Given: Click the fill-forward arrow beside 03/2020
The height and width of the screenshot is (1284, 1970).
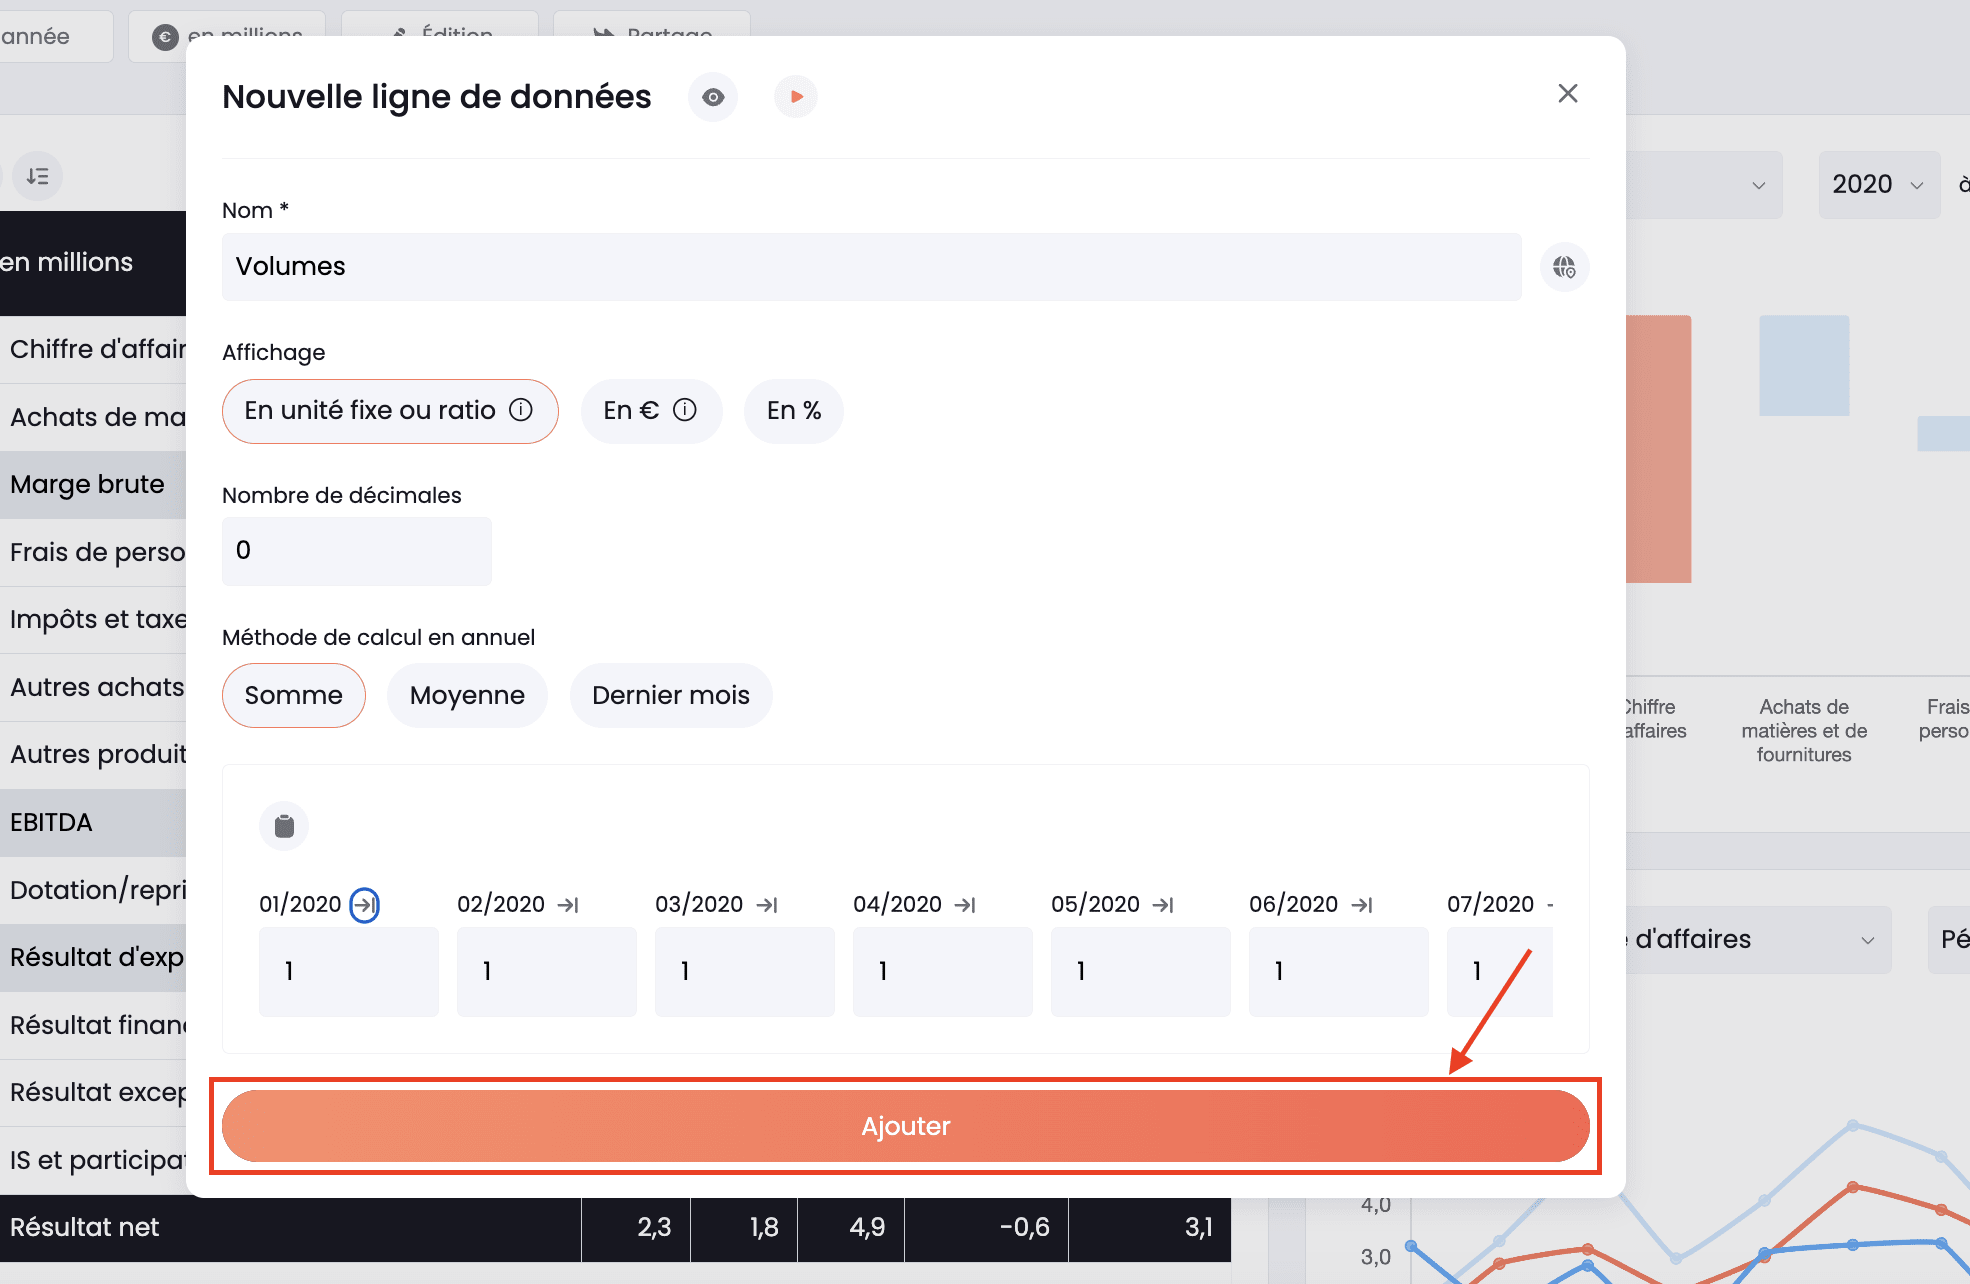Looking at the screenshot, I should pos(766,905).
